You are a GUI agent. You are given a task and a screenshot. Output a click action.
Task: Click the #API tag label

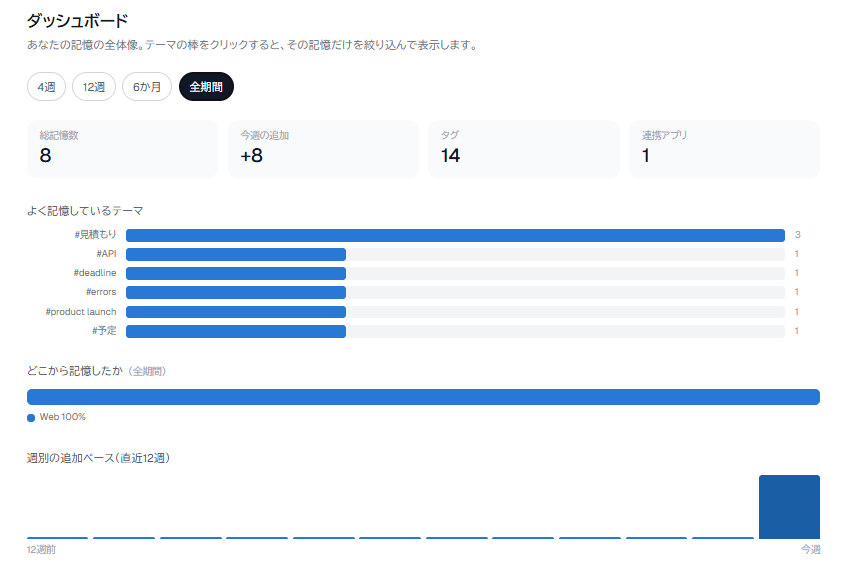[106, 254]
